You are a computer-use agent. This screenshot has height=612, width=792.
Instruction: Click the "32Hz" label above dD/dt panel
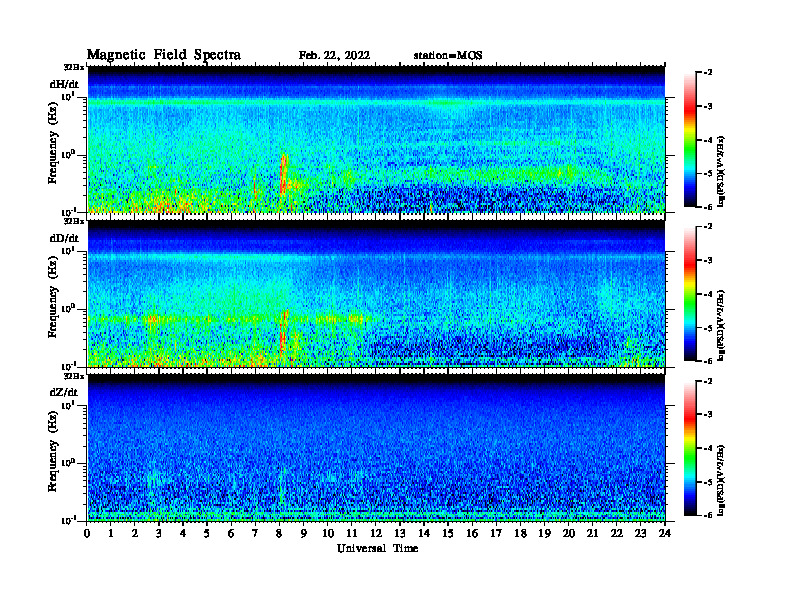(x=74, y=221)
